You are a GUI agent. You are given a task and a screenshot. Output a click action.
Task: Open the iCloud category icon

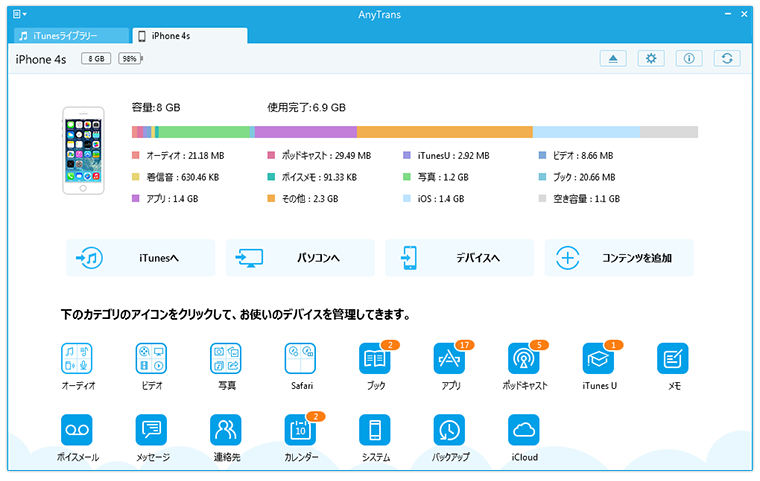[524, 430]
